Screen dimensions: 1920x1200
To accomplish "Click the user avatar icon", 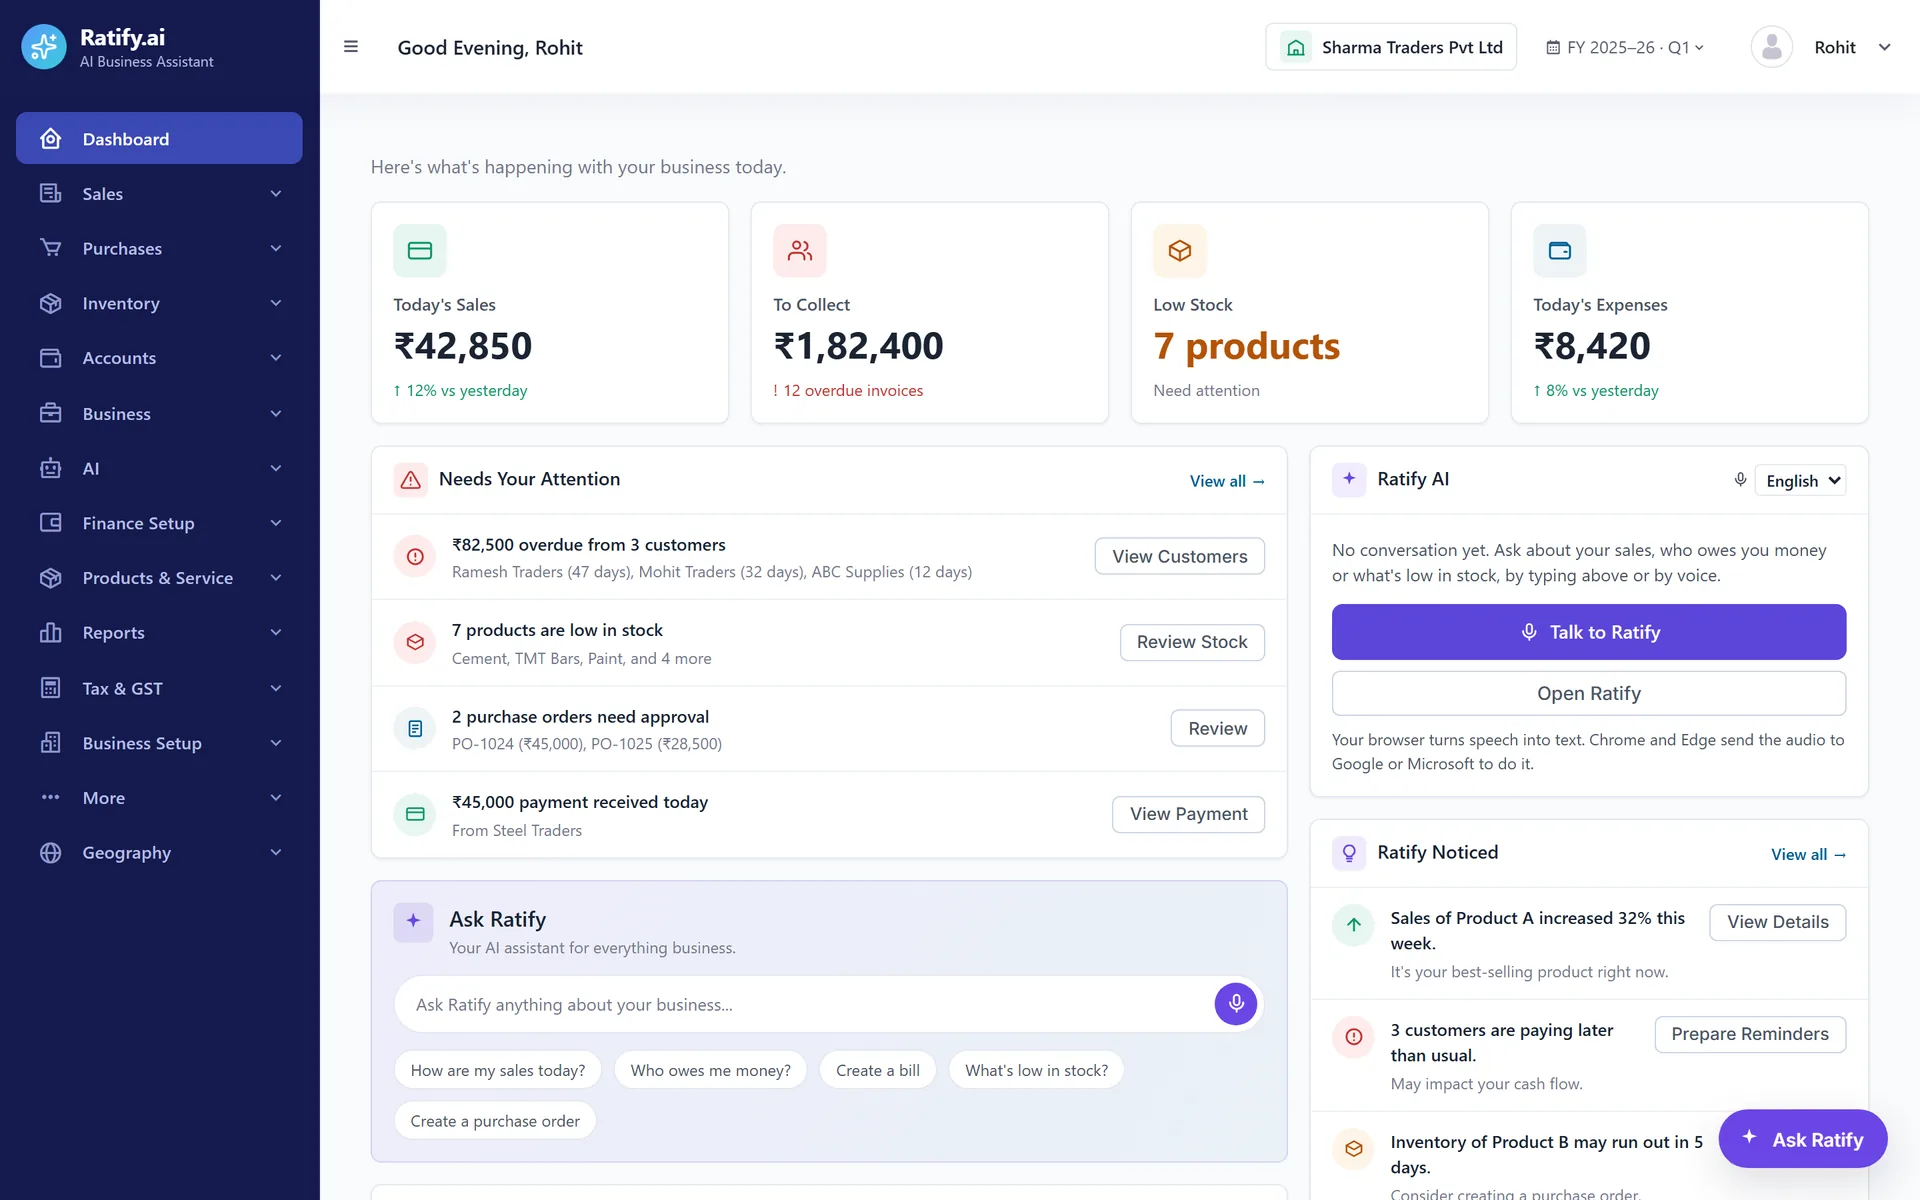I will [x=1771, y=47].
